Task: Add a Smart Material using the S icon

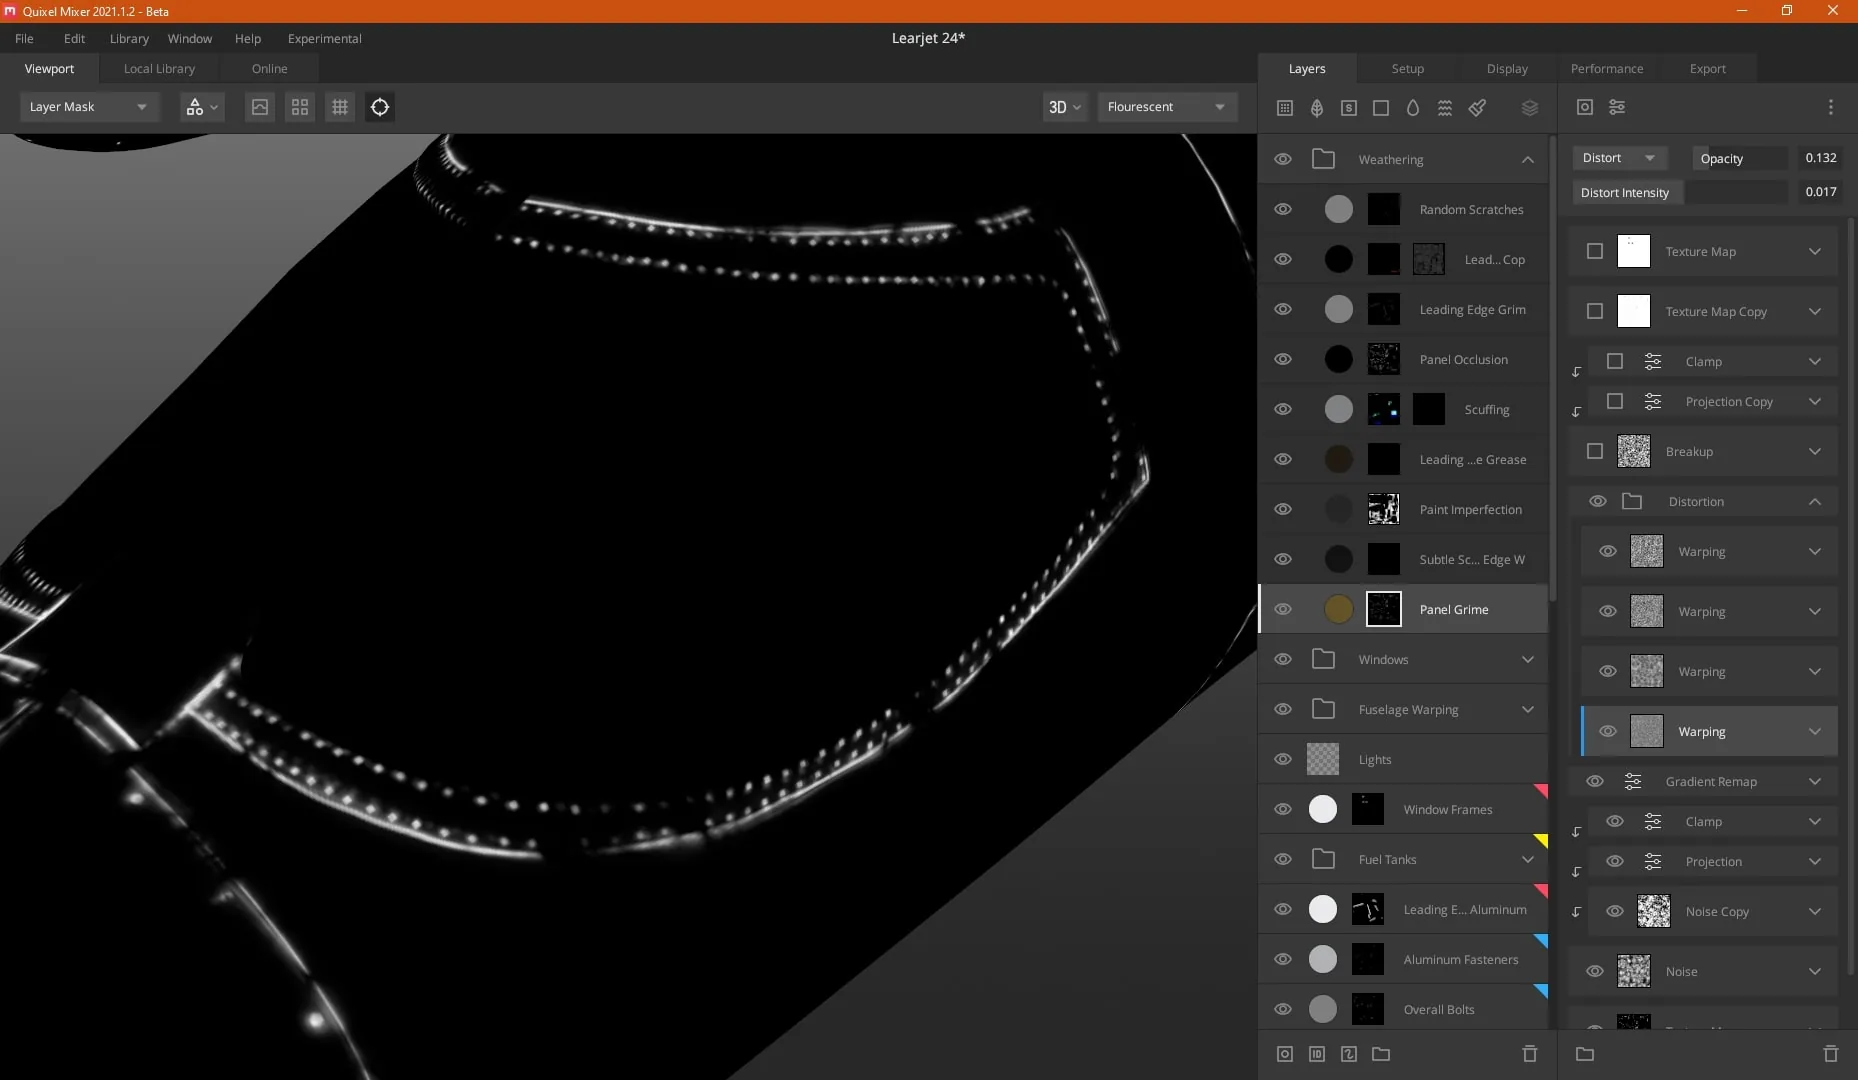Action: [1349, 108]
